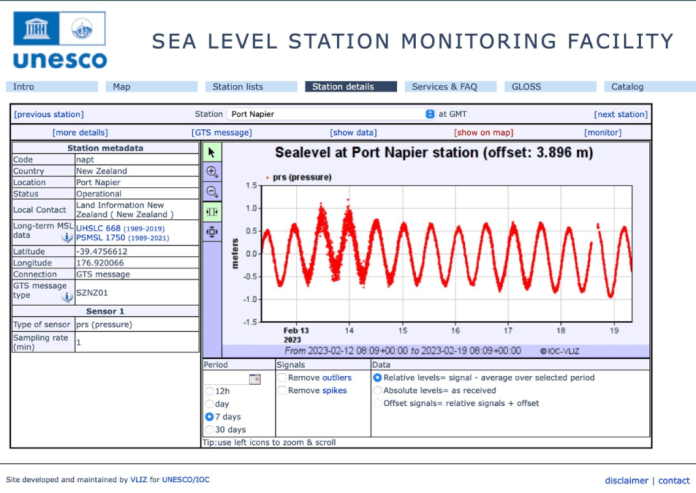
Task: Open the Port Napier station dropdown
Action: tap(331, 114)
